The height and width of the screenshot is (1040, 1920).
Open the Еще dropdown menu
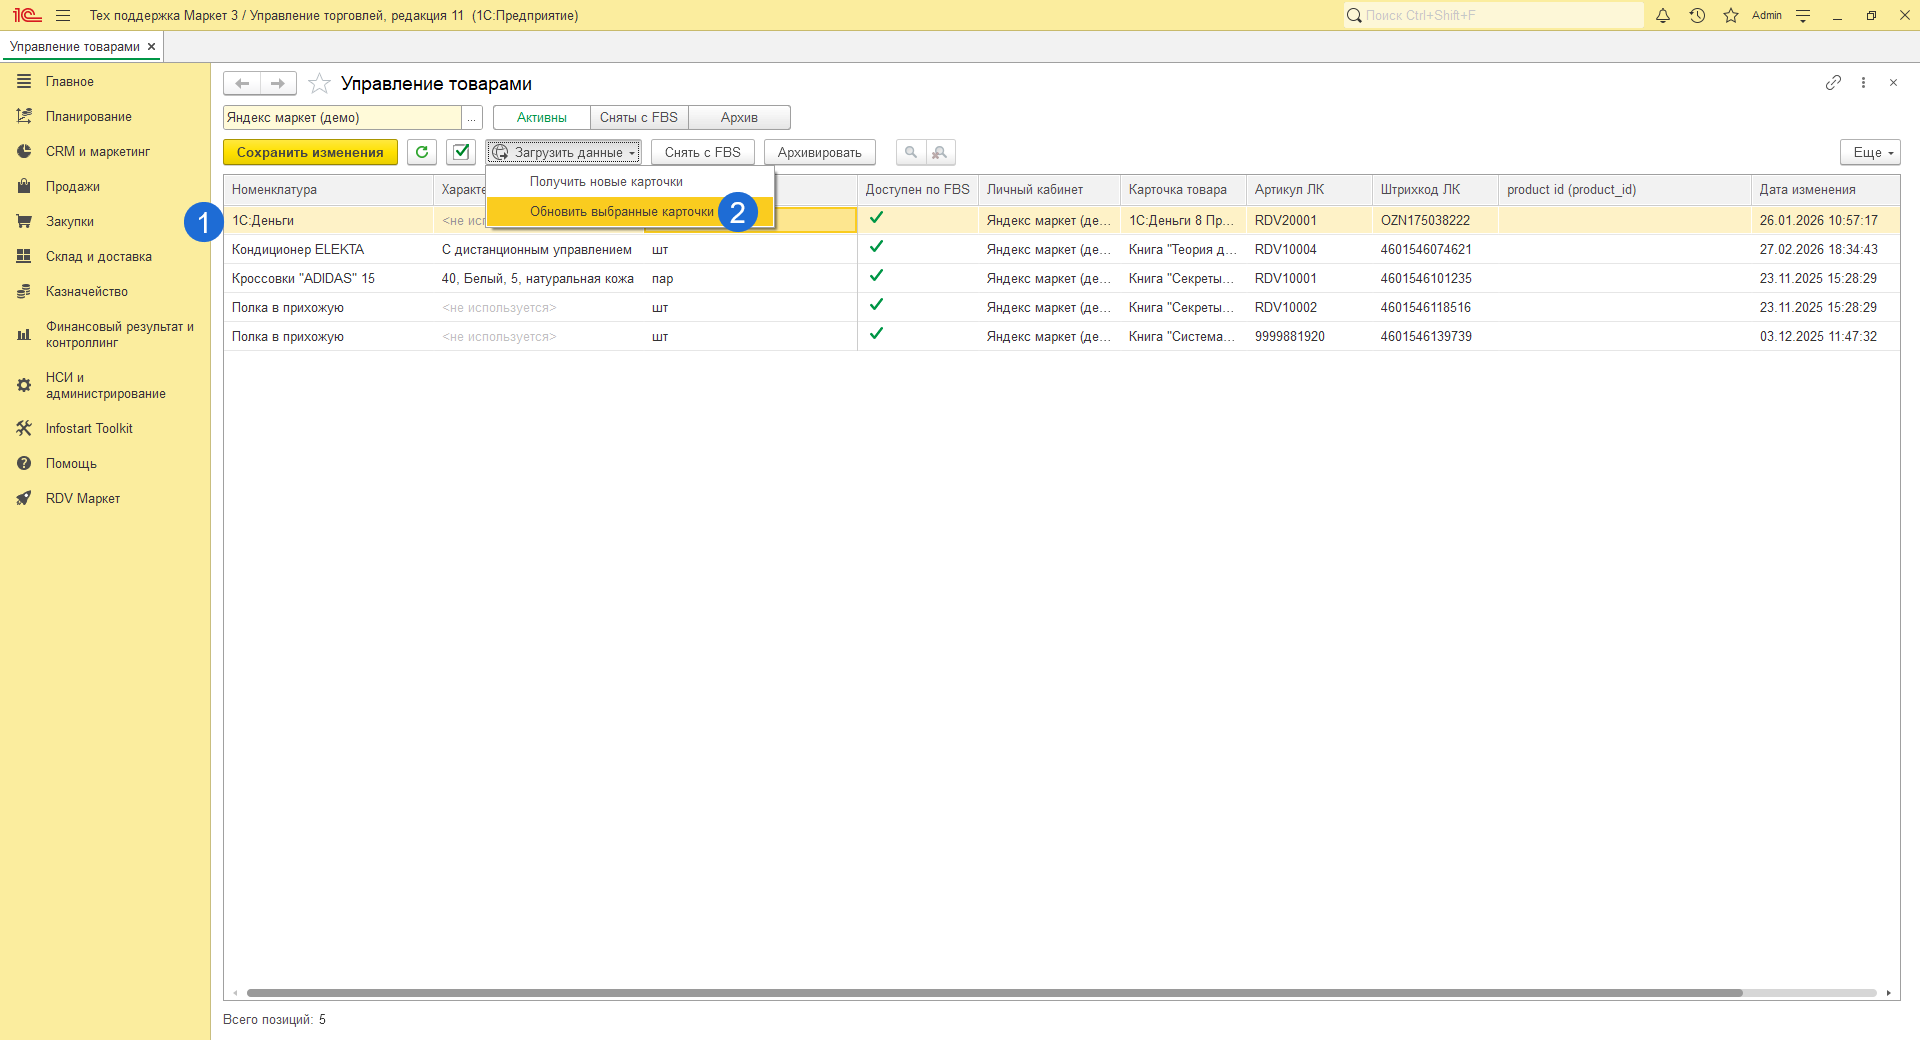(1870, 152)
